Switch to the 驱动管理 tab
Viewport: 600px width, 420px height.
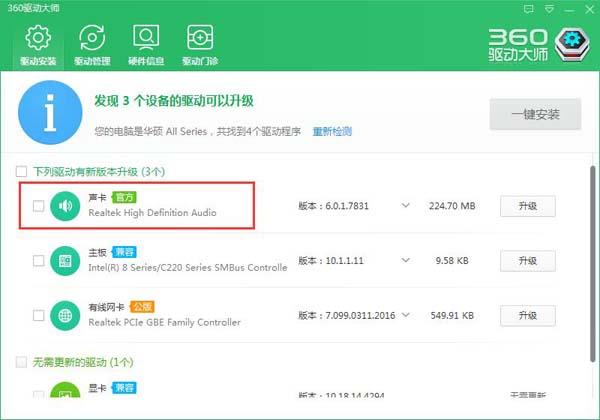coord(92,45)
